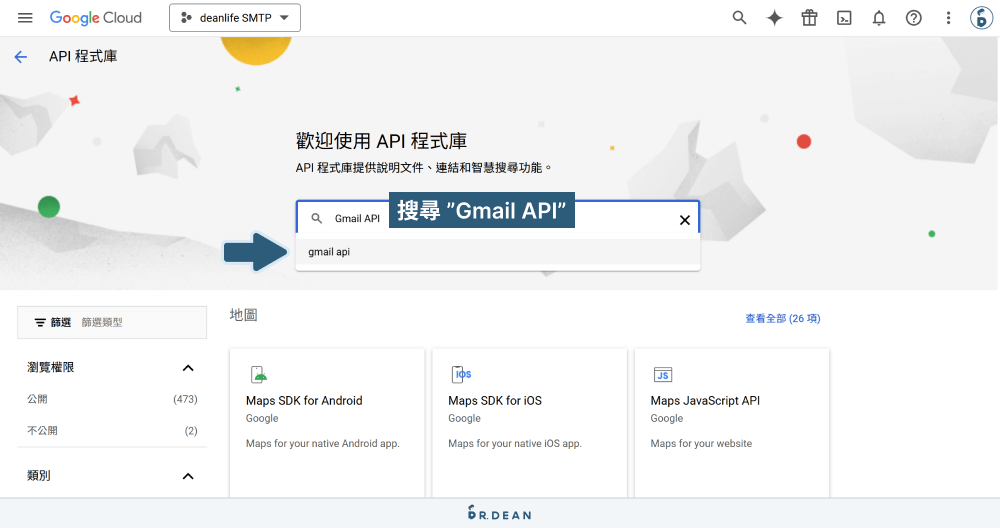
Task: Collapse the 類別 section
Action: [188, 476]
